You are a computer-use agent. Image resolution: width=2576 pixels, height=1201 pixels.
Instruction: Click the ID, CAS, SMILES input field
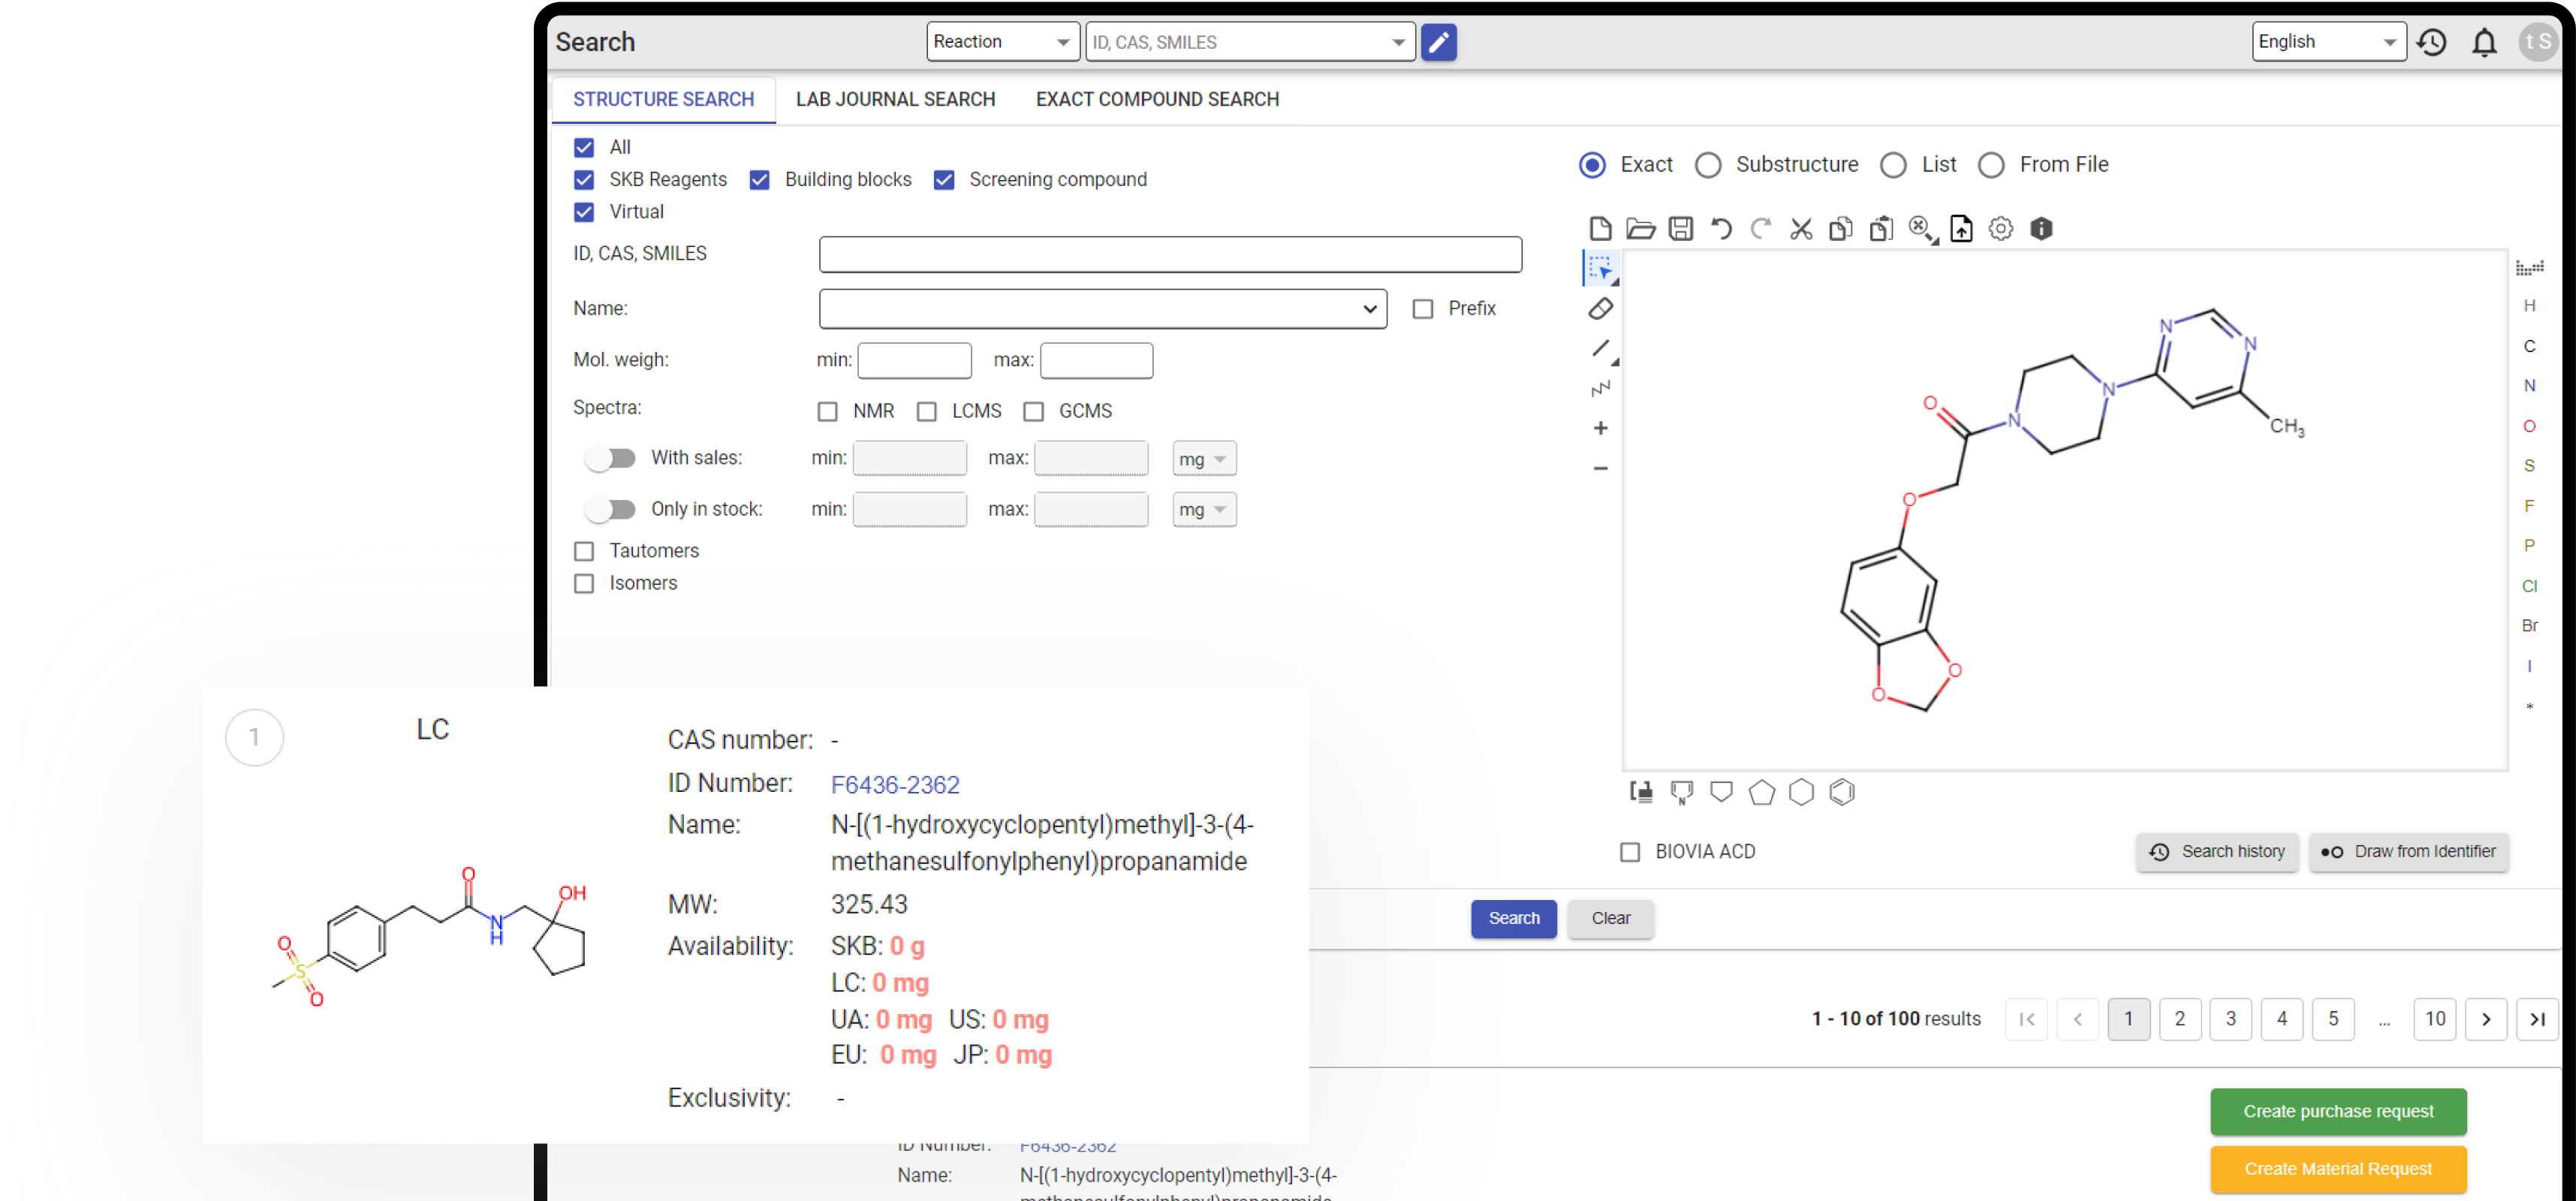1169,254
